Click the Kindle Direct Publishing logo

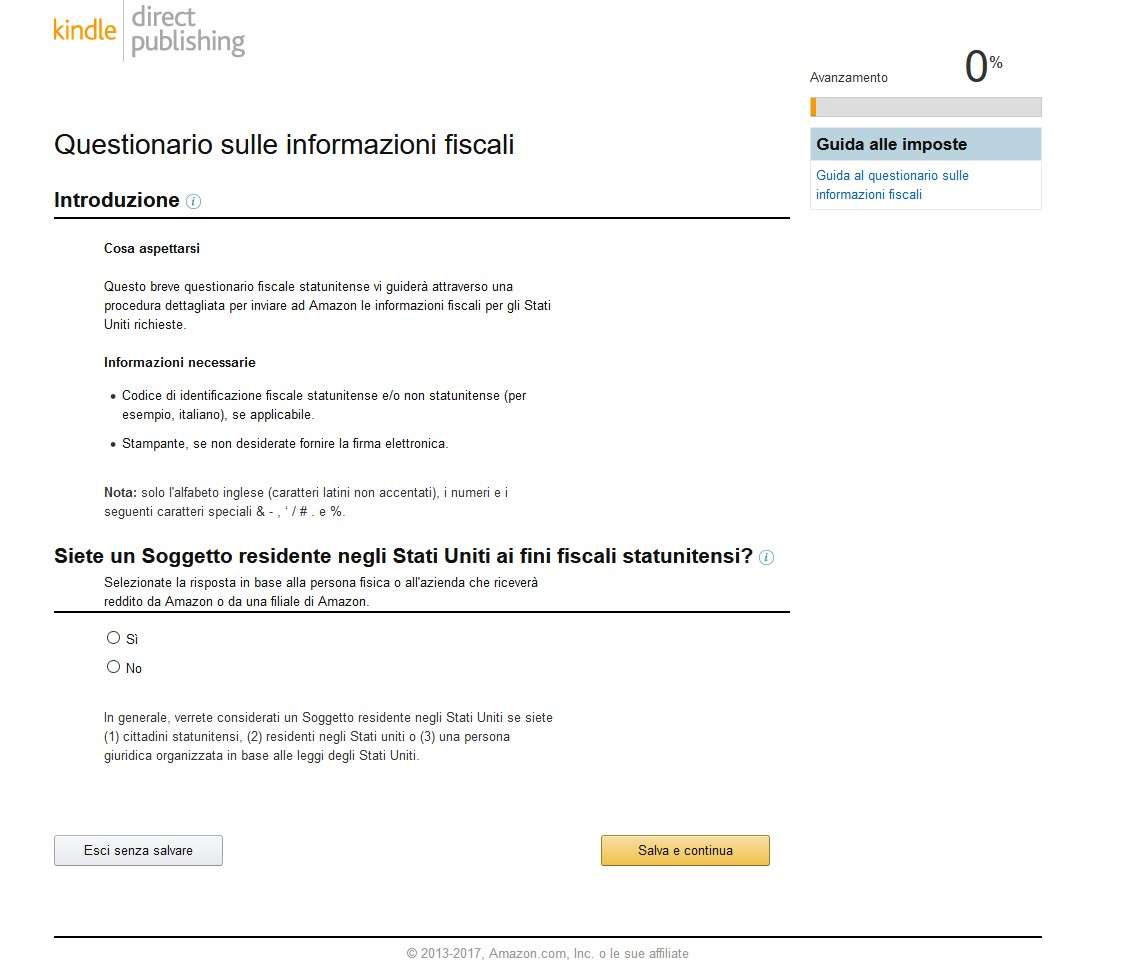(x=149, y=31)
